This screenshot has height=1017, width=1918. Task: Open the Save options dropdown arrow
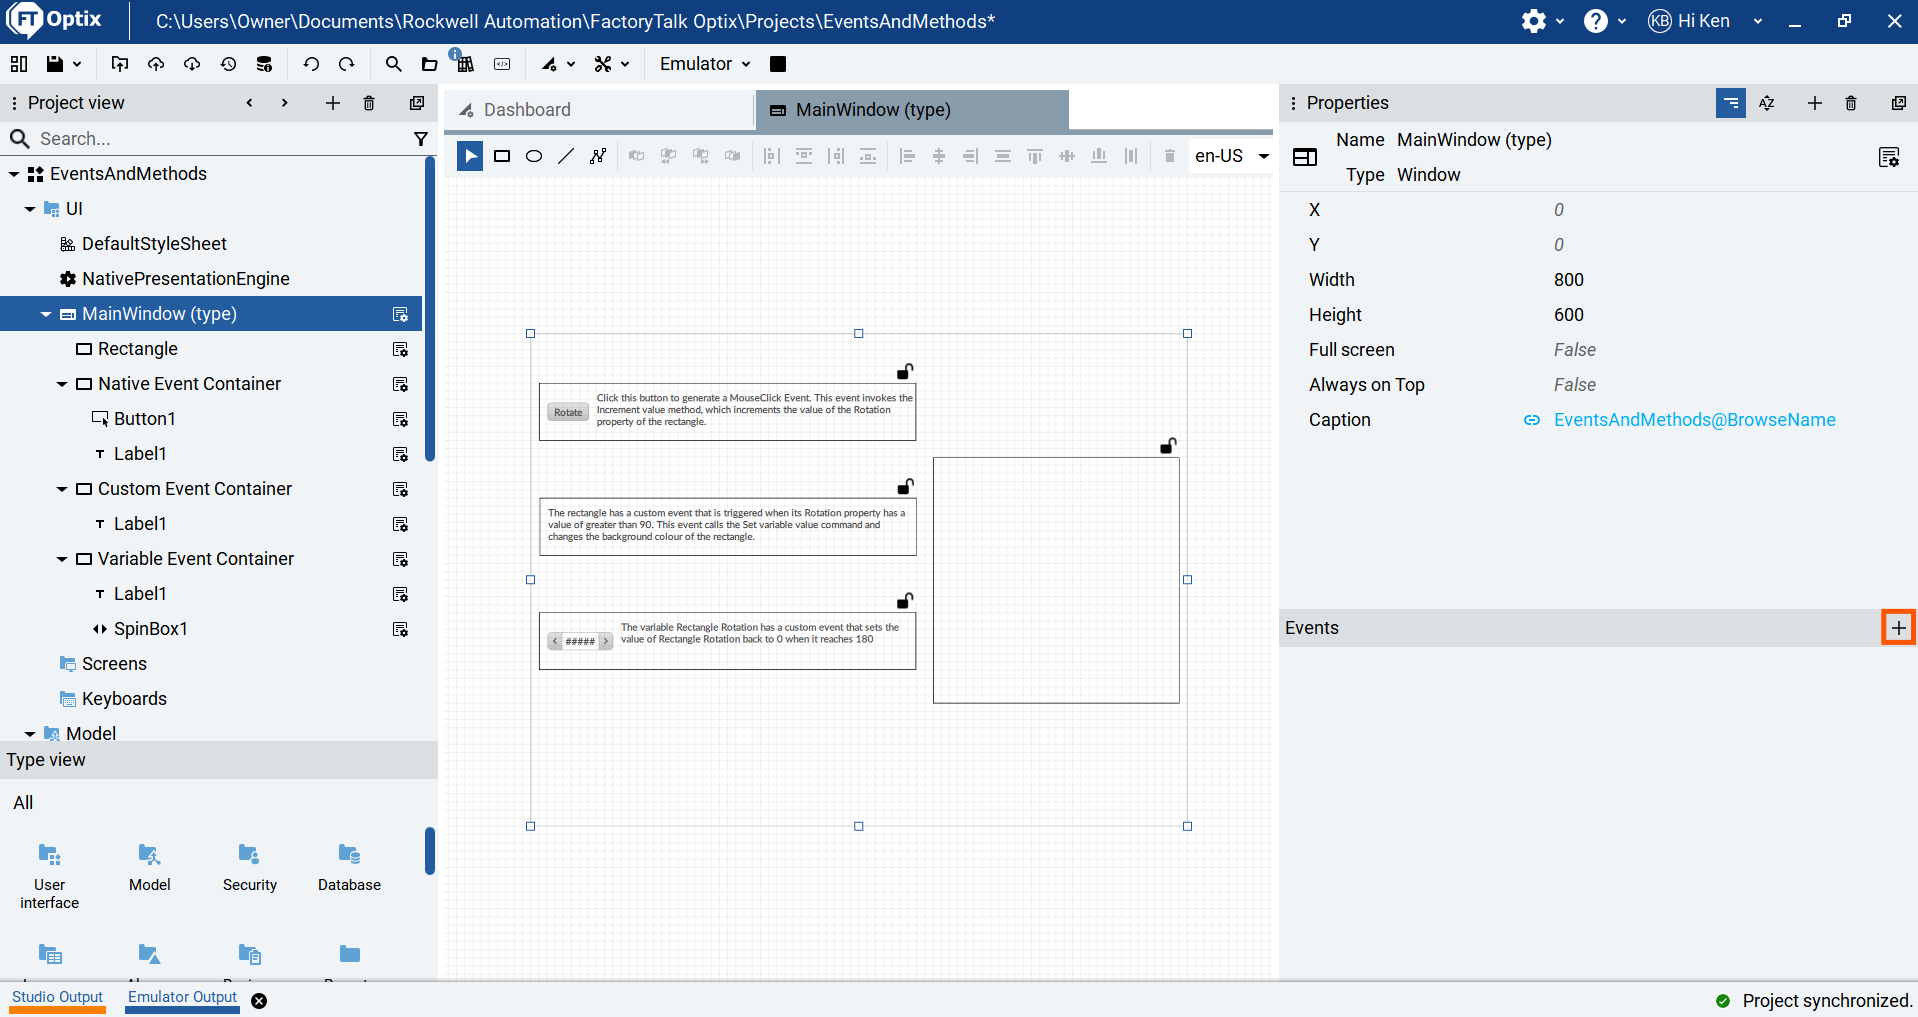pos(77,64)
